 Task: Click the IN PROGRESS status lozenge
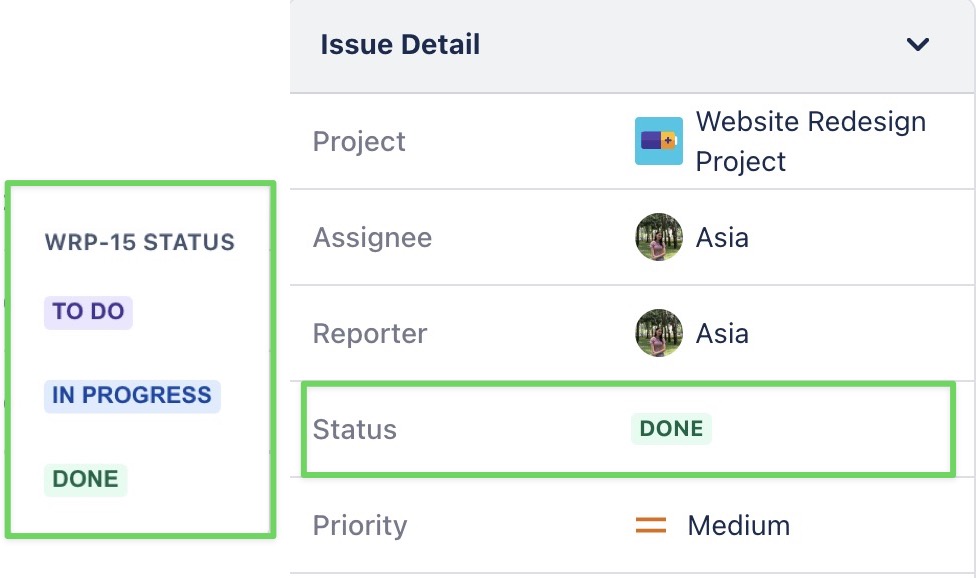pos(131,395)
